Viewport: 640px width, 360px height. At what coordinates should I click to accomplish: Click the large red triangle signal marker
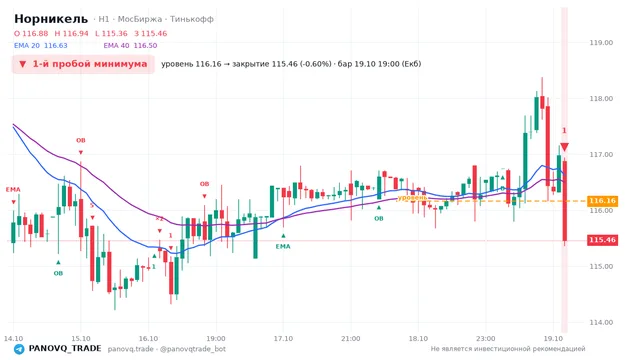[x=564, y=147]
